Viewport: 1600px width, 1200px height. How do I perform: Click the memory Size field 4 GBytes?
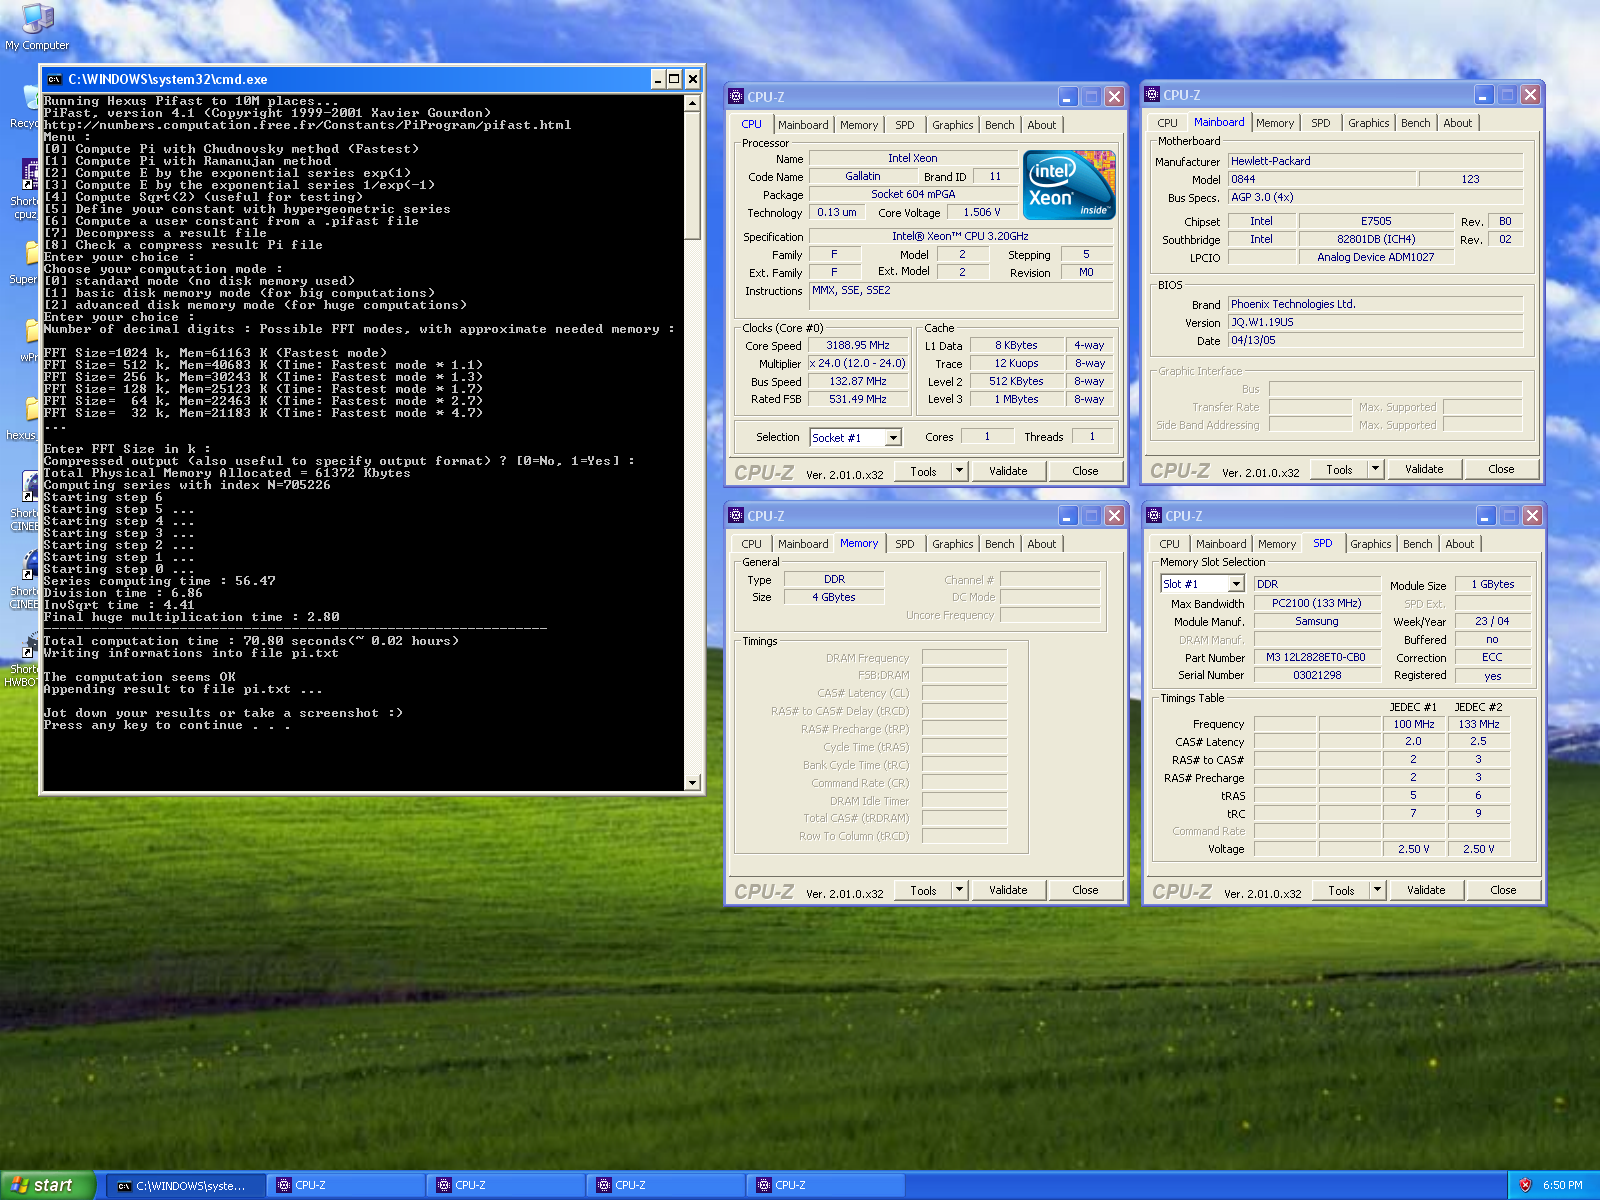click(834, 597)
